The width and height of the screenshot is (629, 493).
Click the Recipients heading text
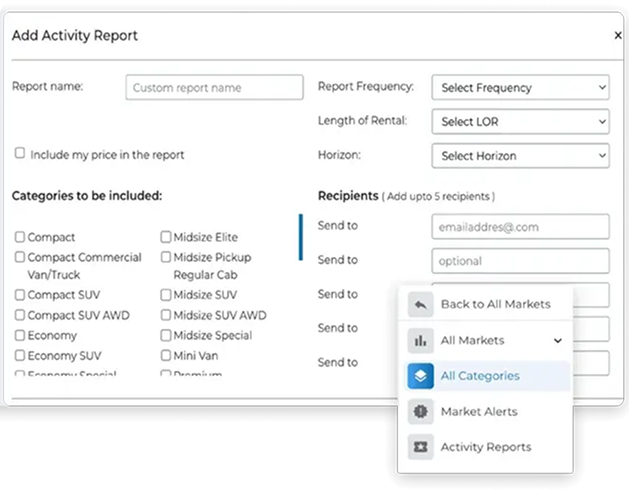pyautogui.click(x=348, y=196)
